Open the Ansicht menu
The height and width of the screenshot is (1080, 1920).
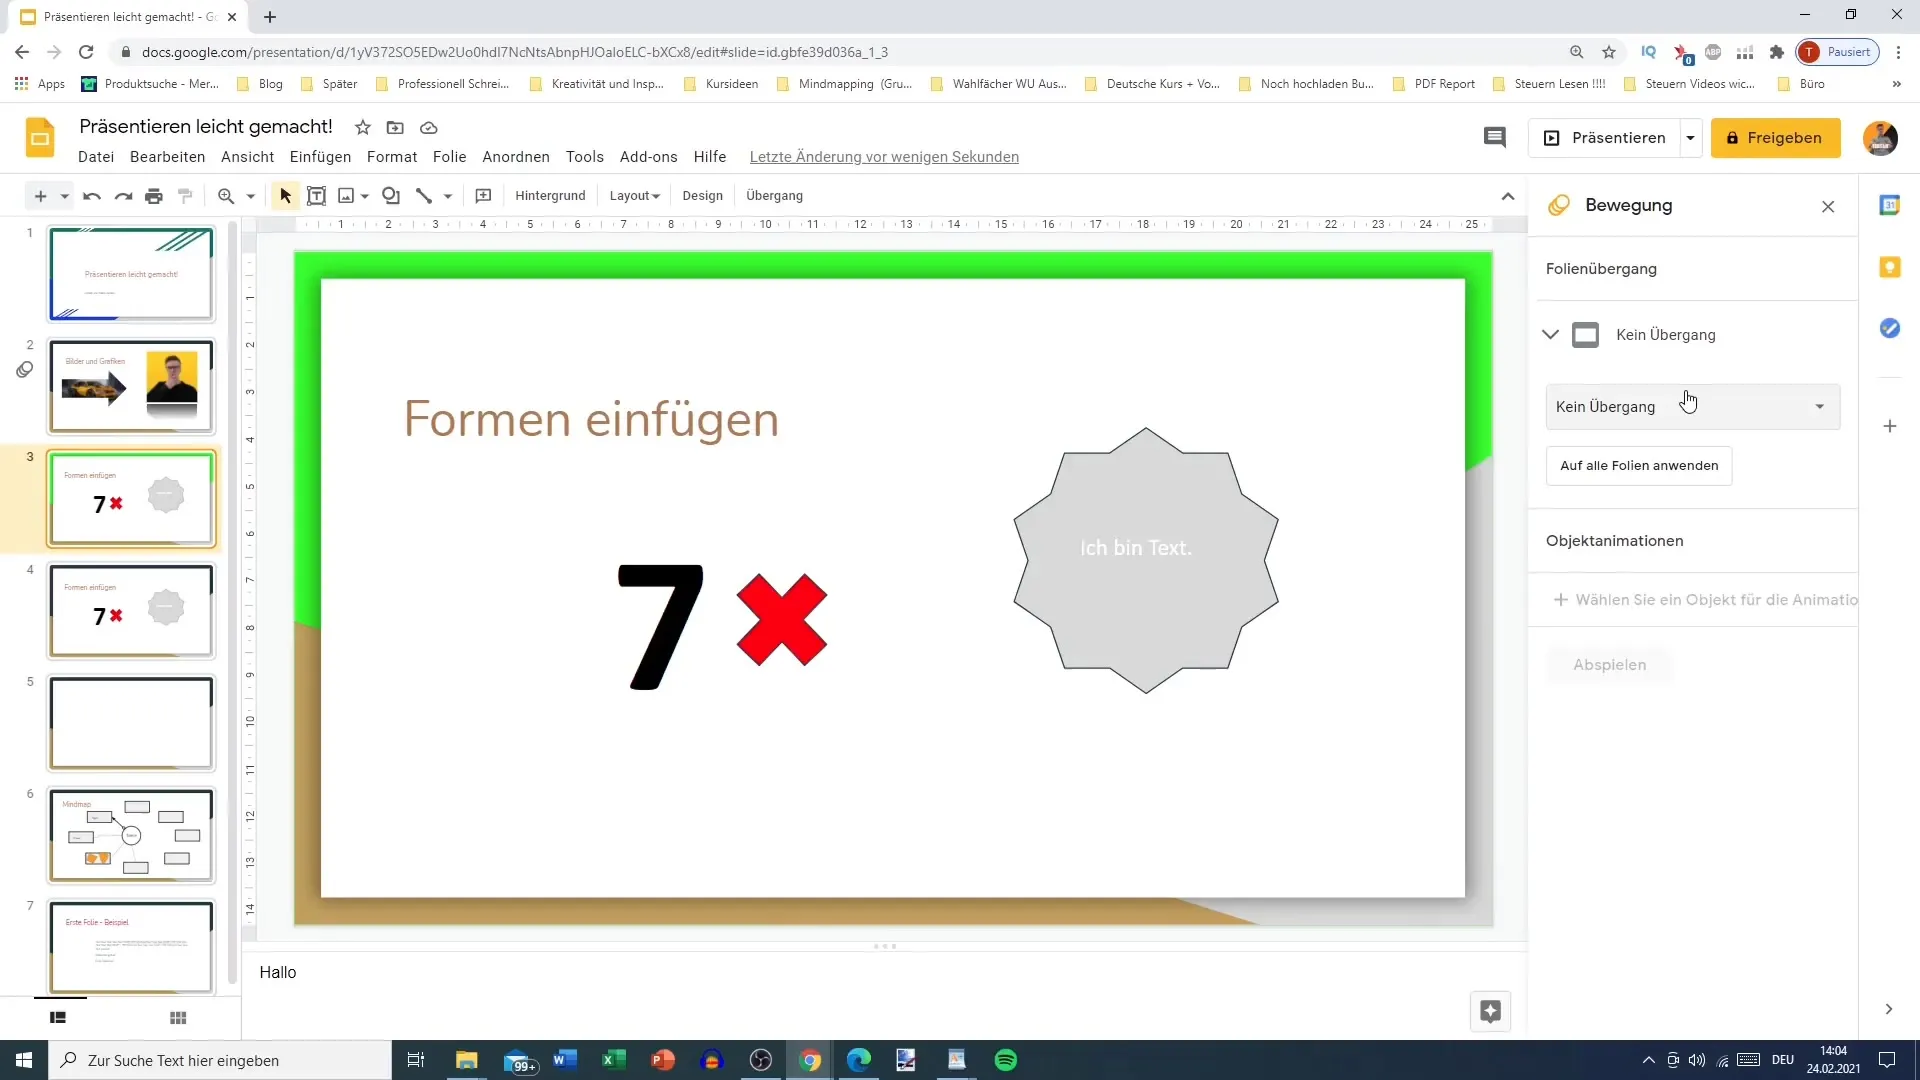247,157
